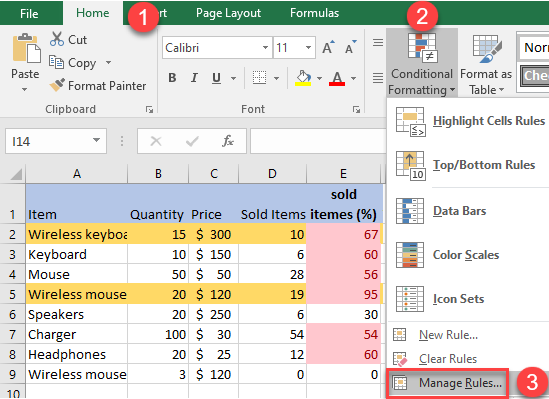Open Conditional Formatting button
The width and height of the screenshot is (549, 399).
422,63
